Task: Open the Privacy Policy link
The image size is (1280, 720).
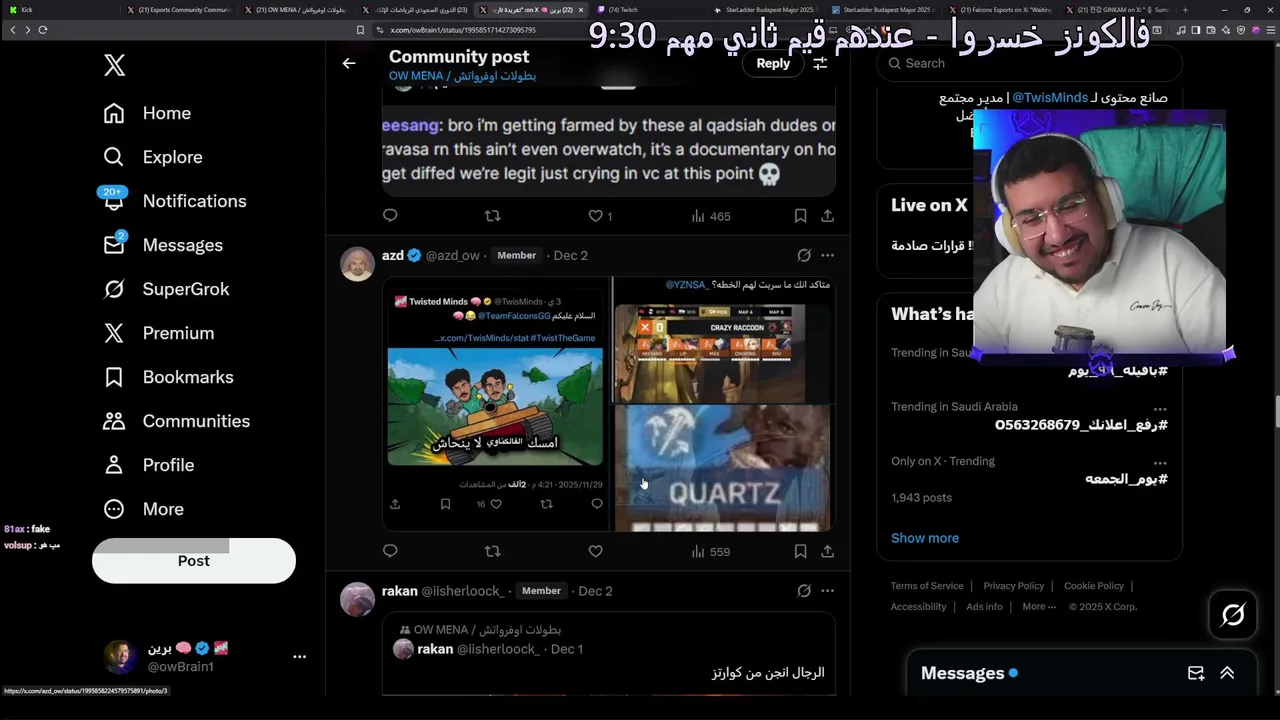Action: coord(1014,586)
